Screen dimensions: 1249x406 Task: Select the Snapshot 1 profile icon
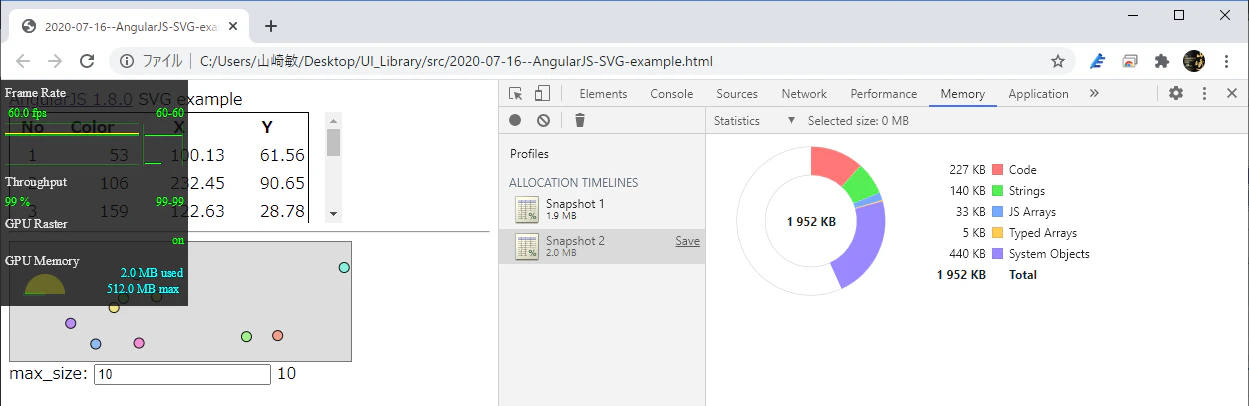click(526, 209)
